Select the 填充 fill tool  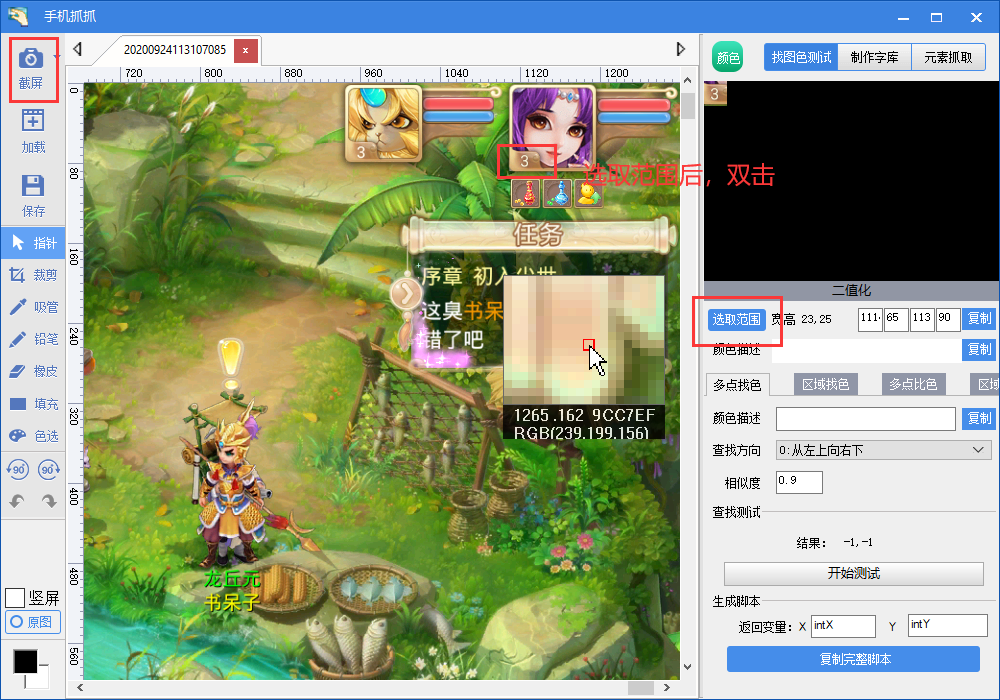pyautogui.click(x=33, y=404)
